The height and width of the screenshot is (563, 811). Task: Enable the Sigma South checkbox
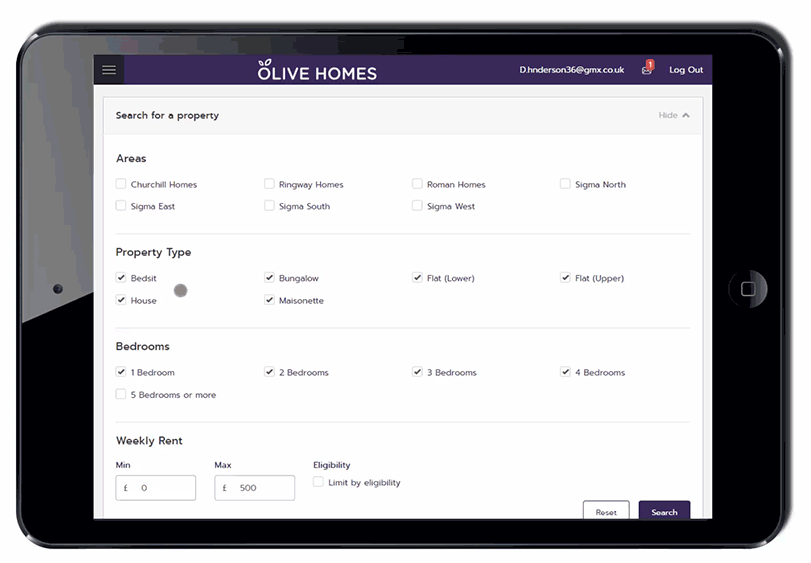point(269,206)
